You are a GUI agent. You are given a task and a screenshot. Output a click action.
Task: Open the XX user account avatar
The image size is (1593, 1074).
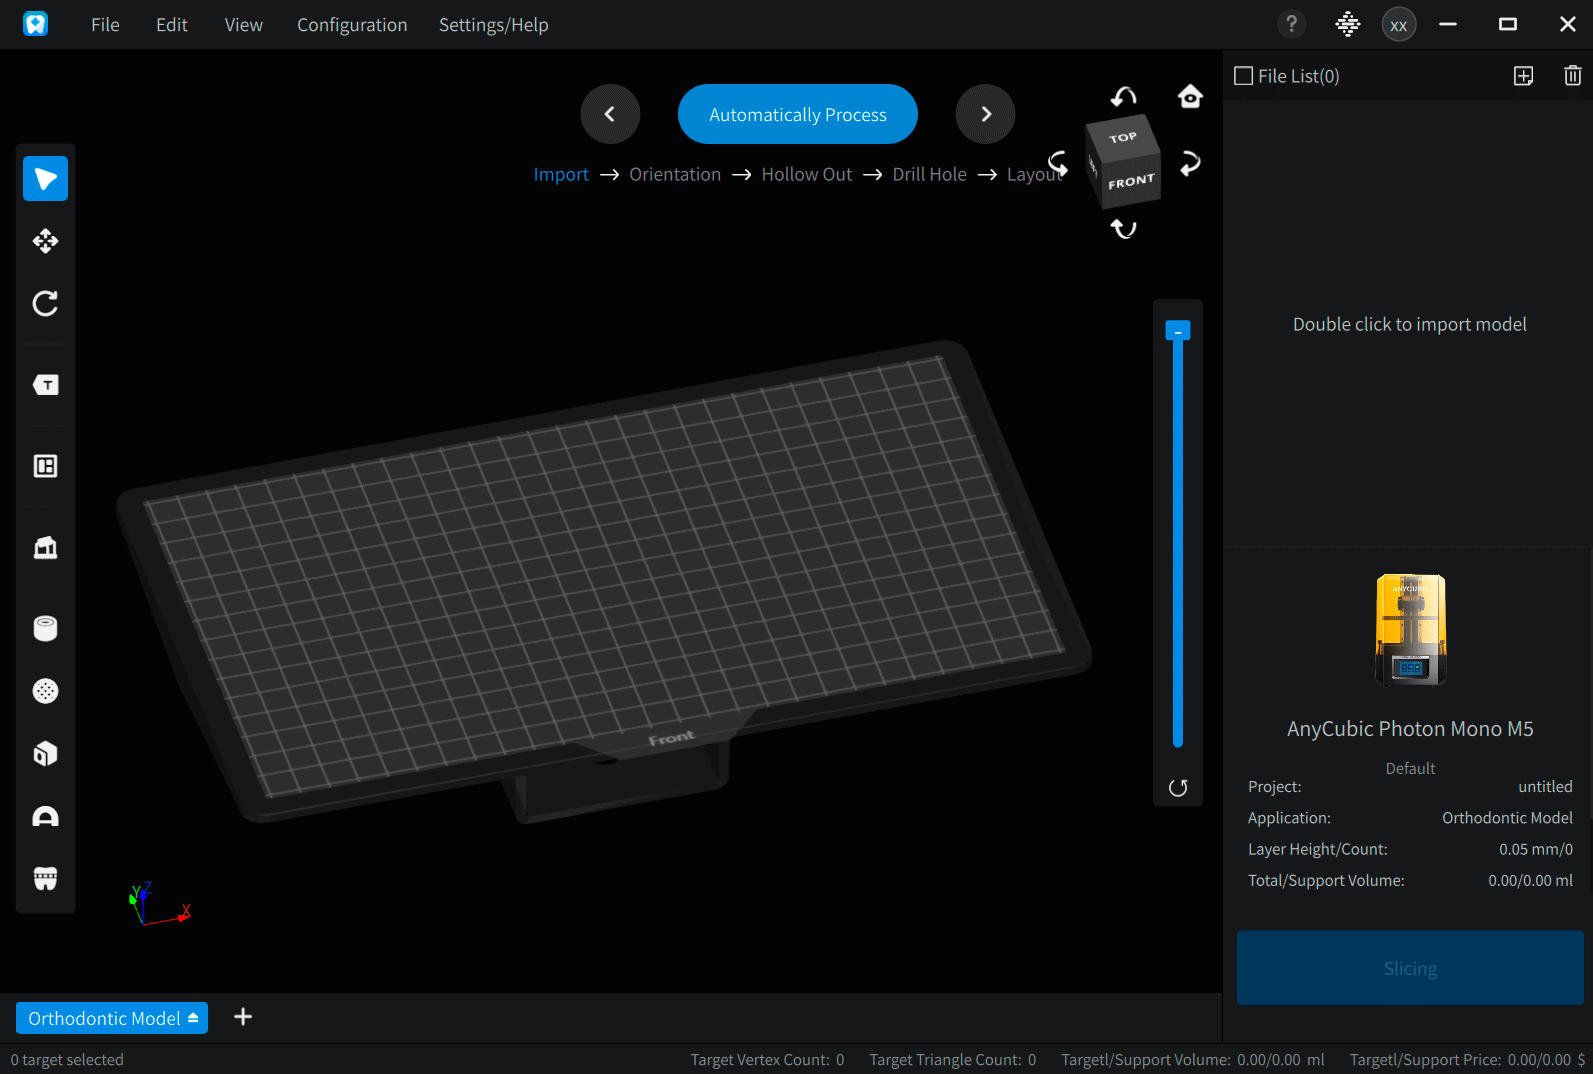[x=1399, y=24]
